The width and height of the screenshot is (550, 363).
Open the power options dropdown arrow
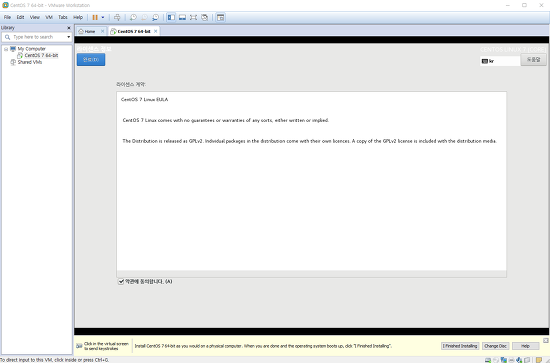103,17
